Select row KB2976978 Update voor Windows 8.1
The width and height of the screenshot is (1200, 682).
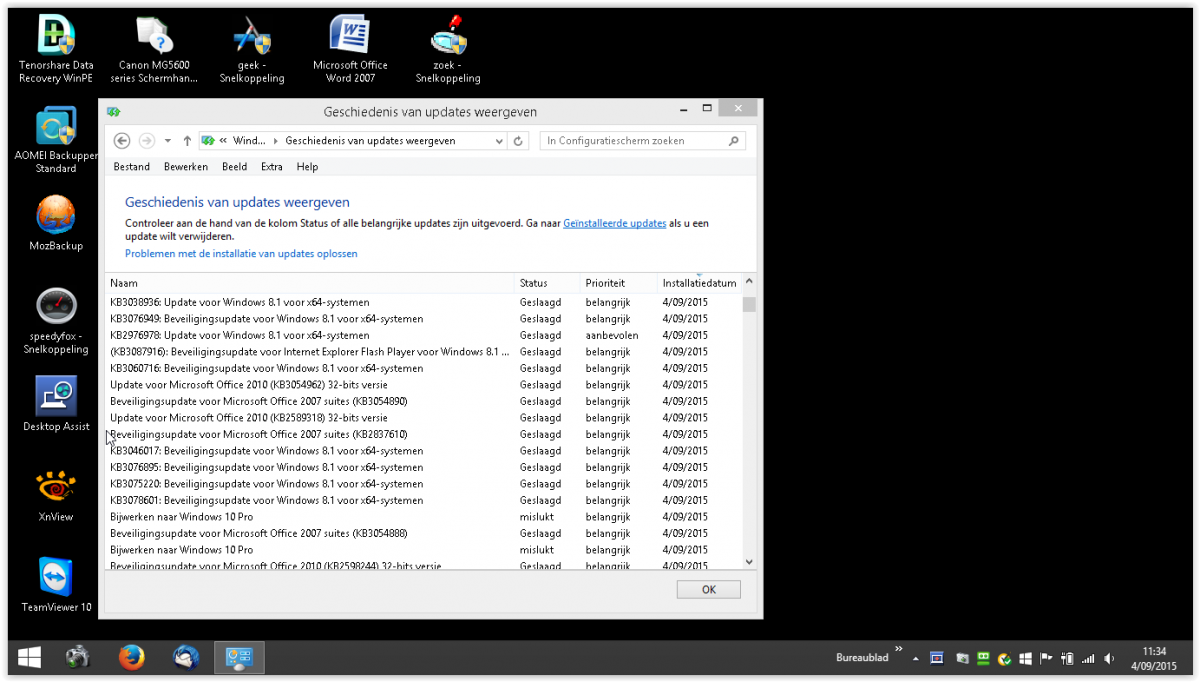coord(424,335)
